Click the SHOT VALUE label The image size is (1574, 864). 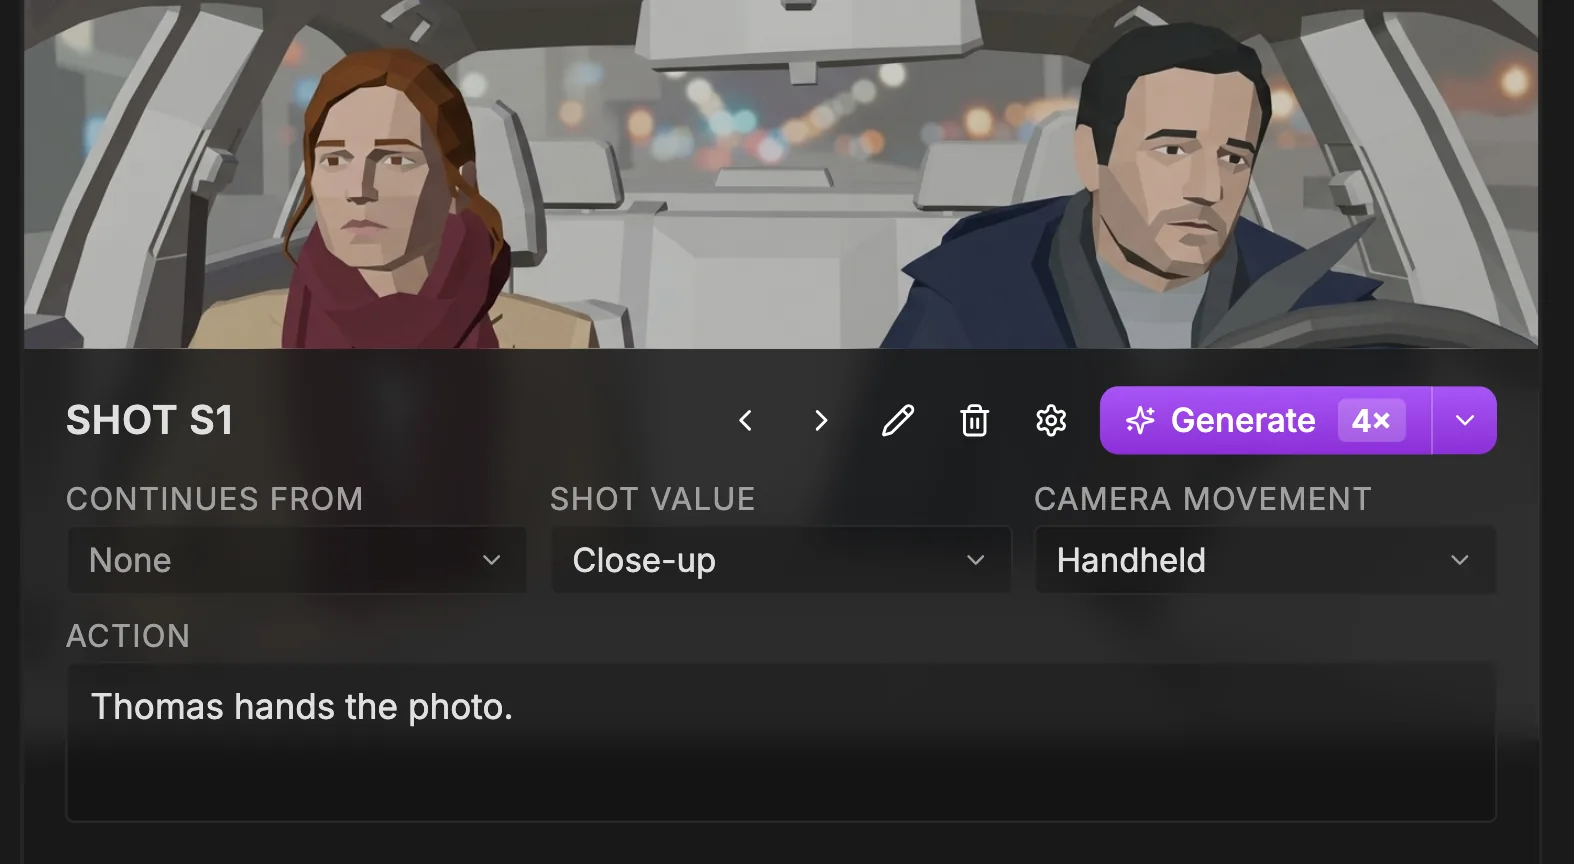pyautogui.click(x=653, y=499)
